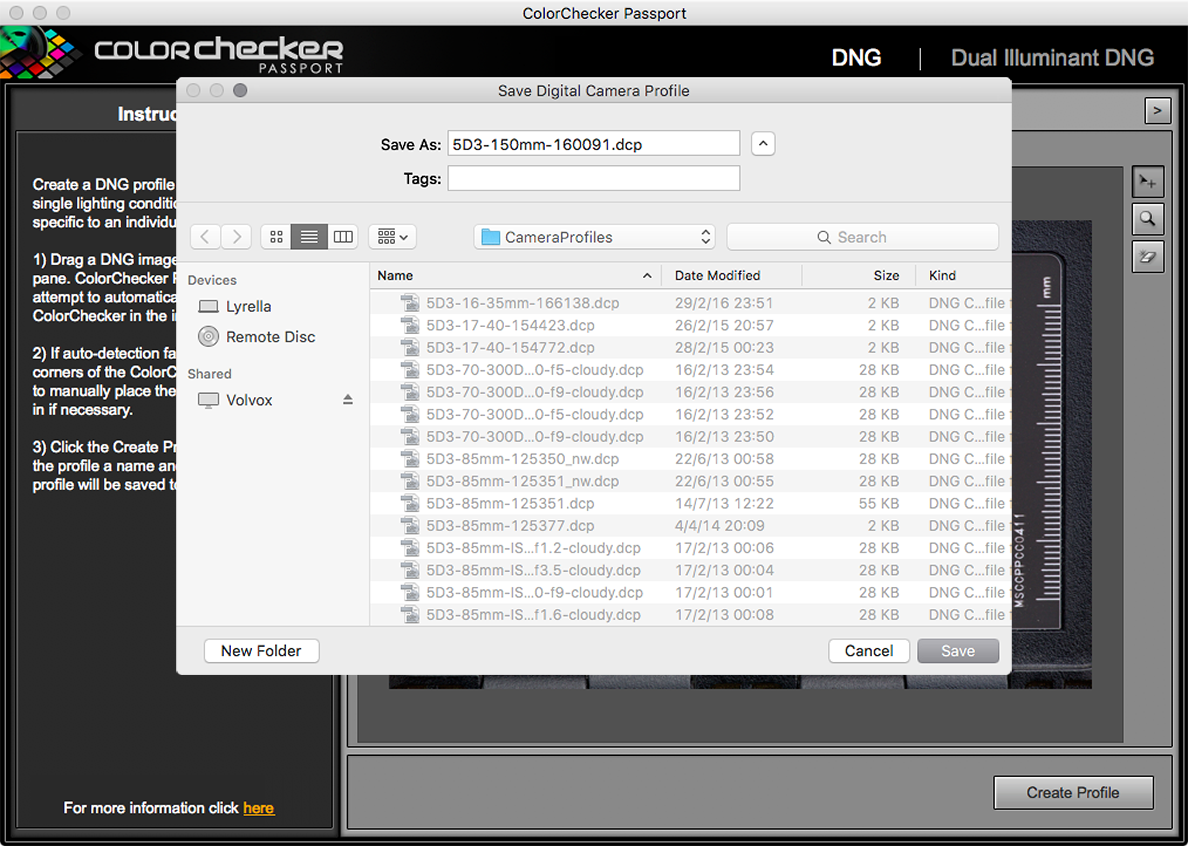Select the add-corner marker tool icon

point(1148,183)
